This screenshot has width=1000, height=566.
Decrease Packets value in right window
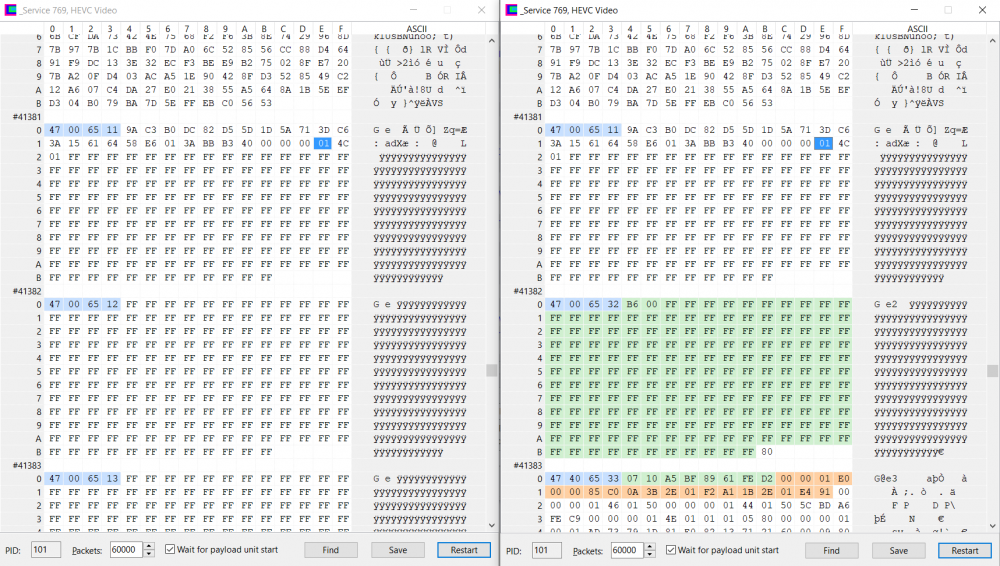tap(649, 554)
